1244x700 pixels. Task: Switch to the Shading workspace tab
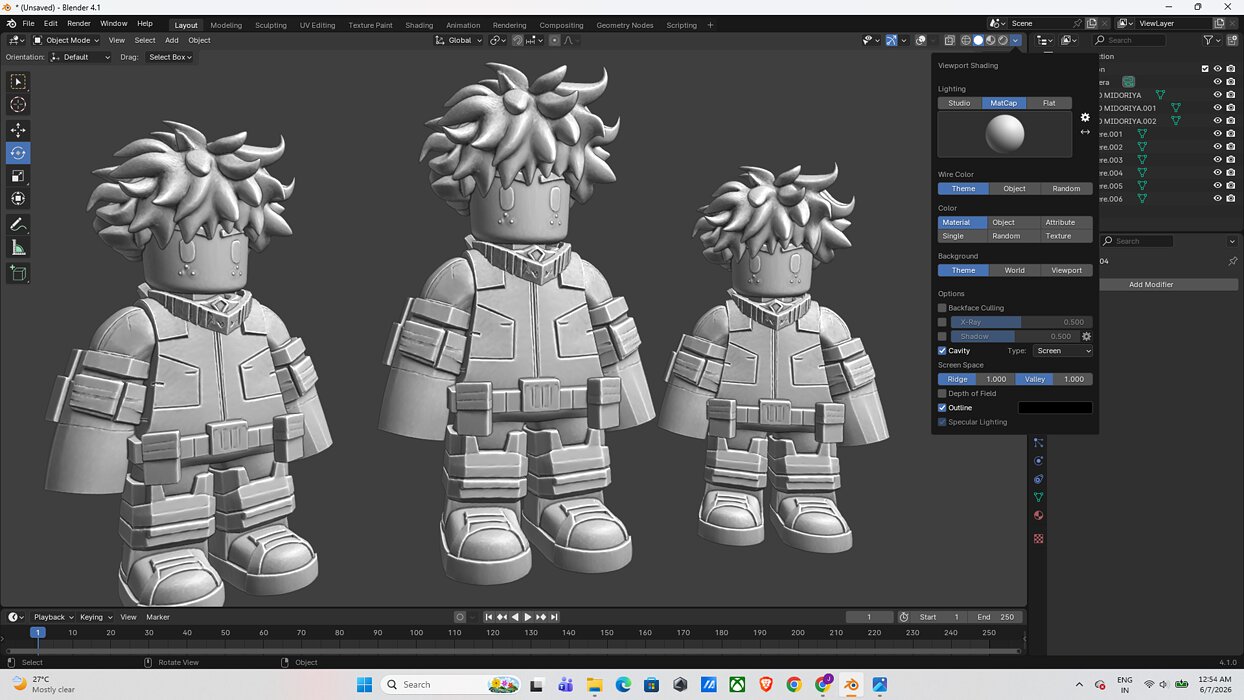pyautogui.click(x=419, y=25)
